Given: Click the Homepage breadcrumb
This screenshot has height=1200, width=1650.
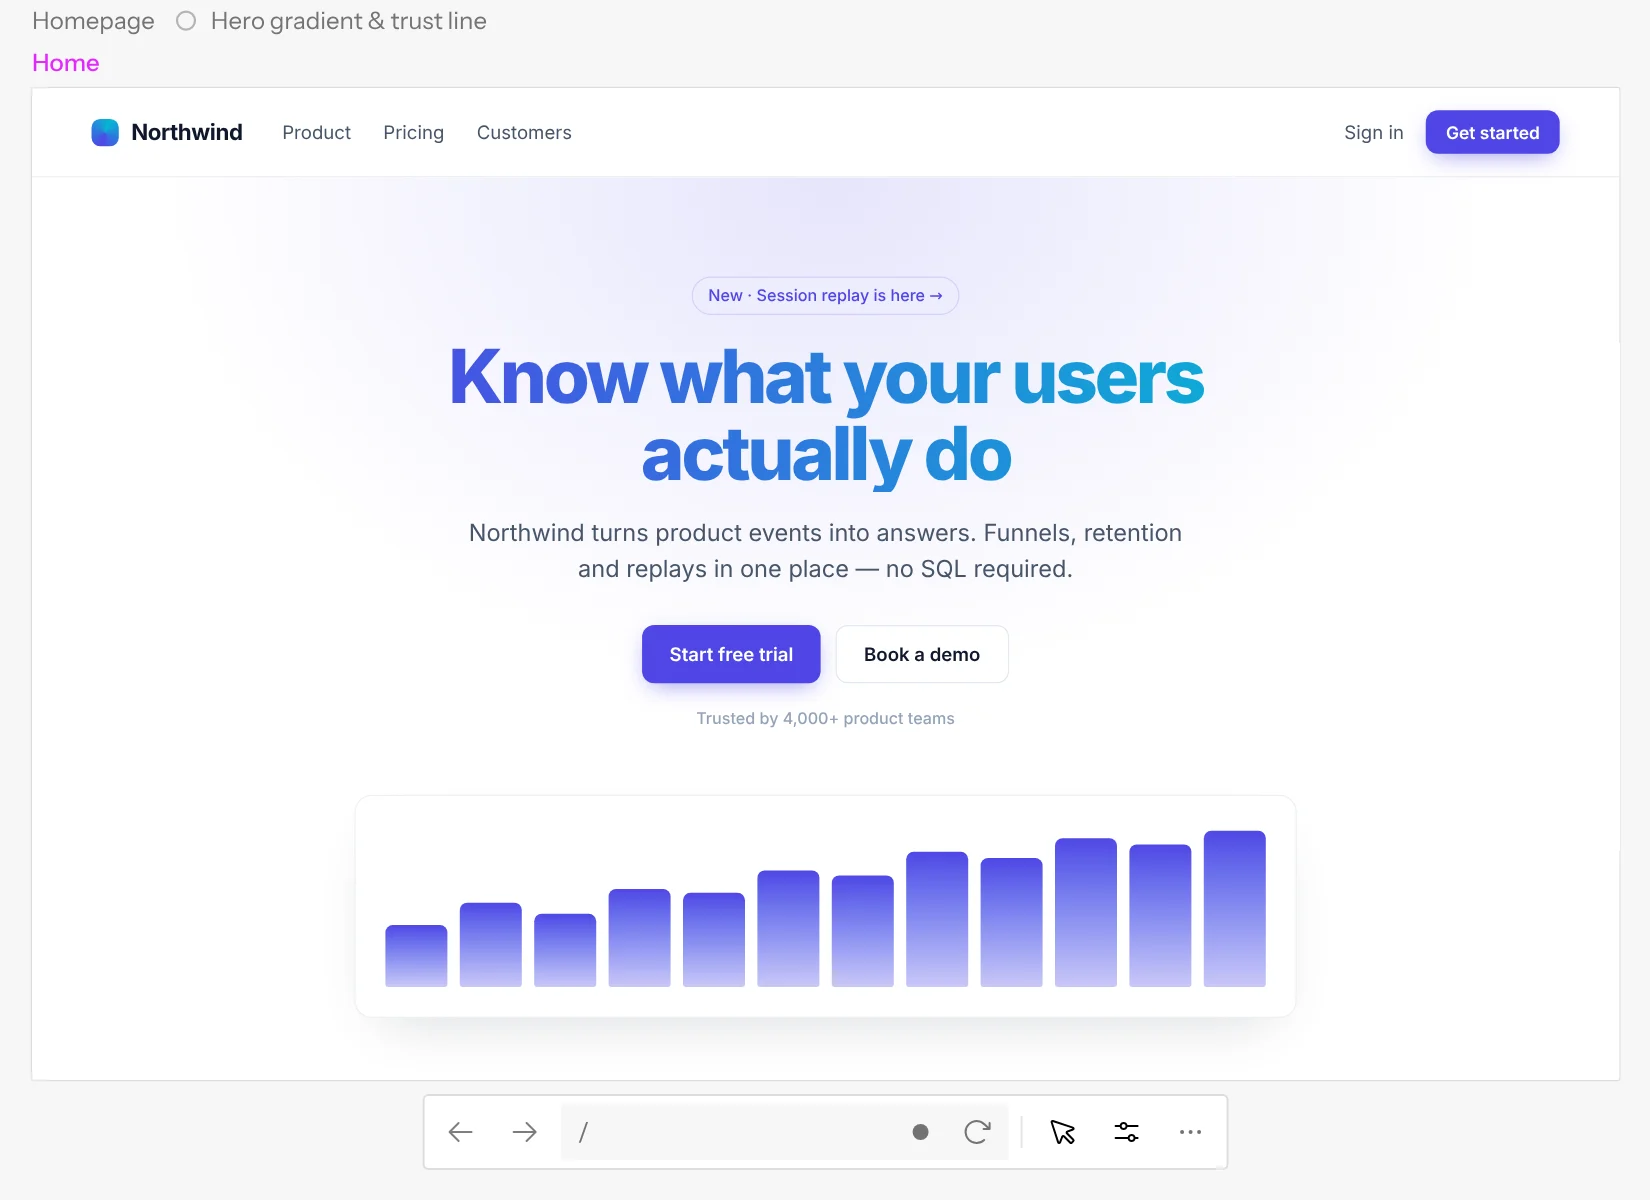Looking at the screenshot, I should point(93,21).
